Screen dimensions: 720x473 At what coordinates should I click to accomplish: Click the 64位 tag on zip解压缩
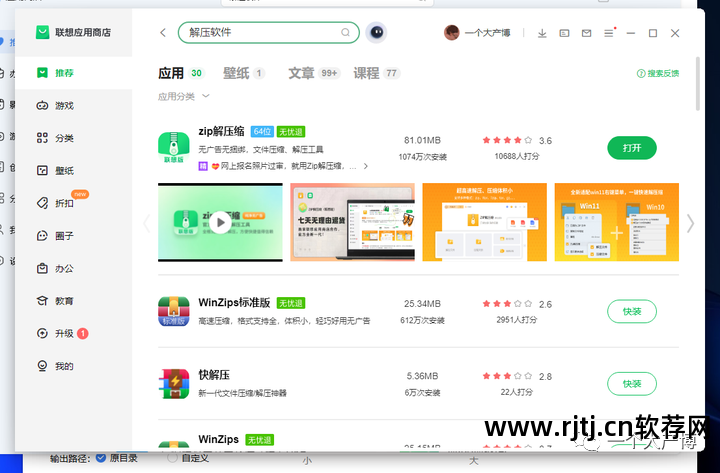coord(262,132)
